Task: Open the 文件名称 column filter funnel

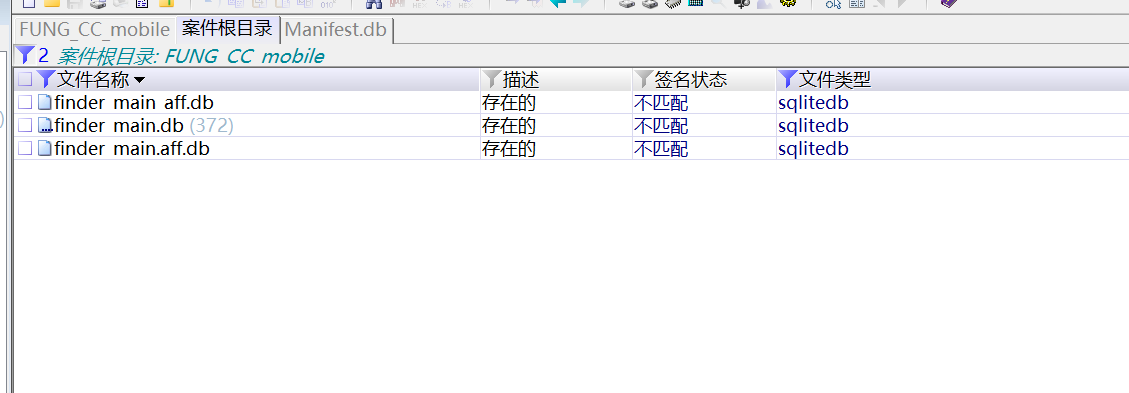Action: tap(45, 79)
